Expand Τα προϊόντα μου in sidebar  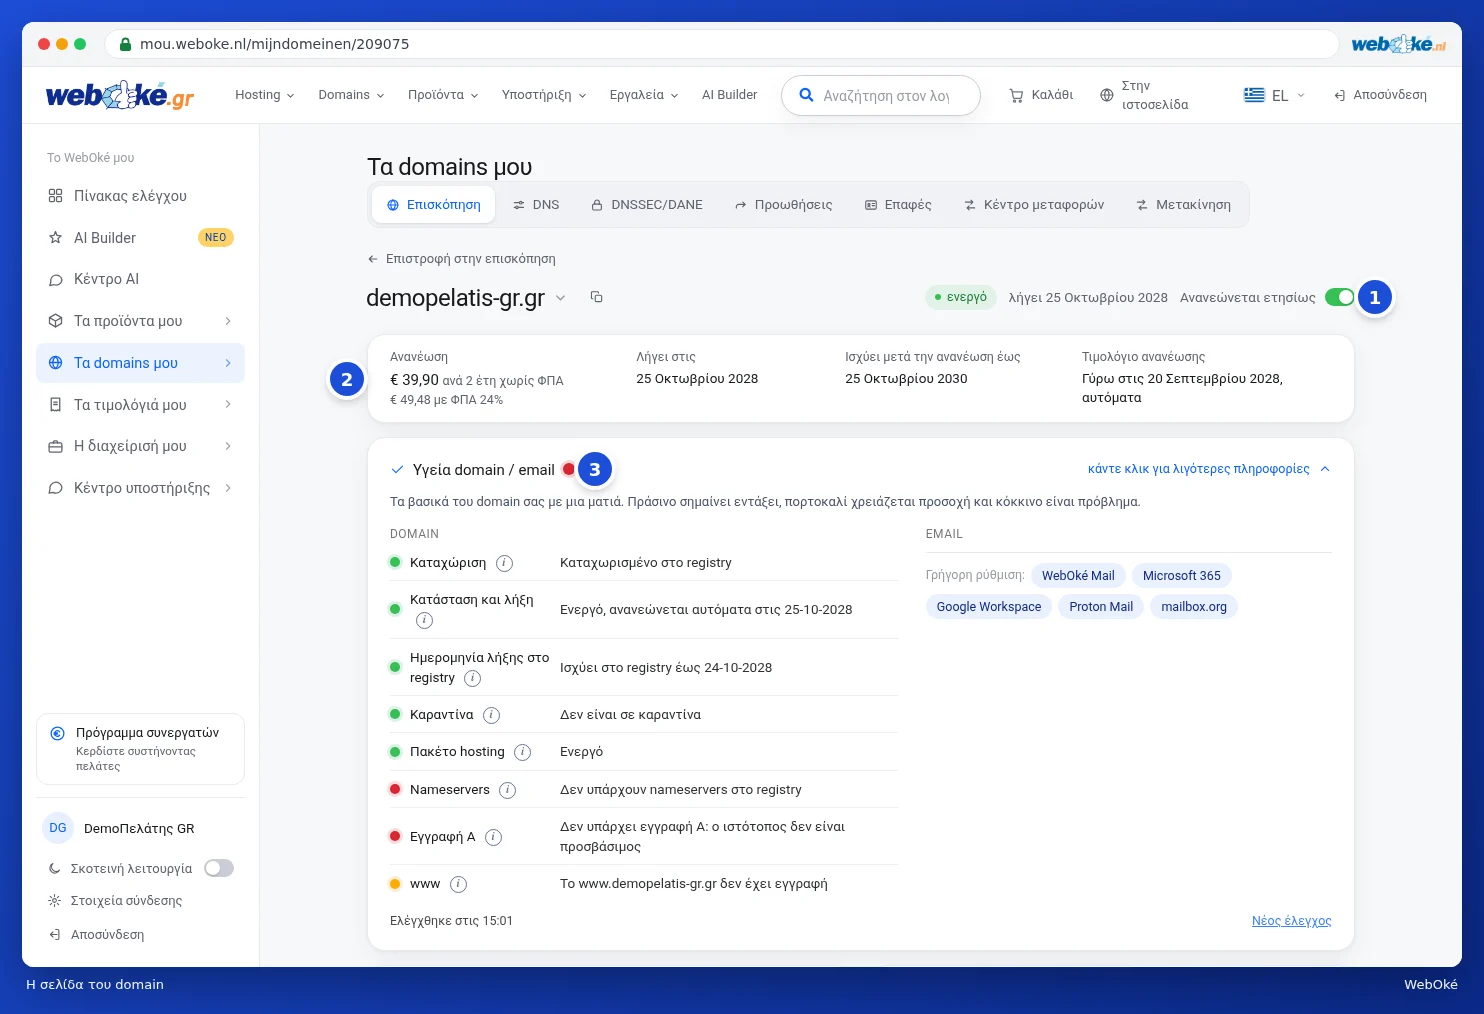click(140, 321)
